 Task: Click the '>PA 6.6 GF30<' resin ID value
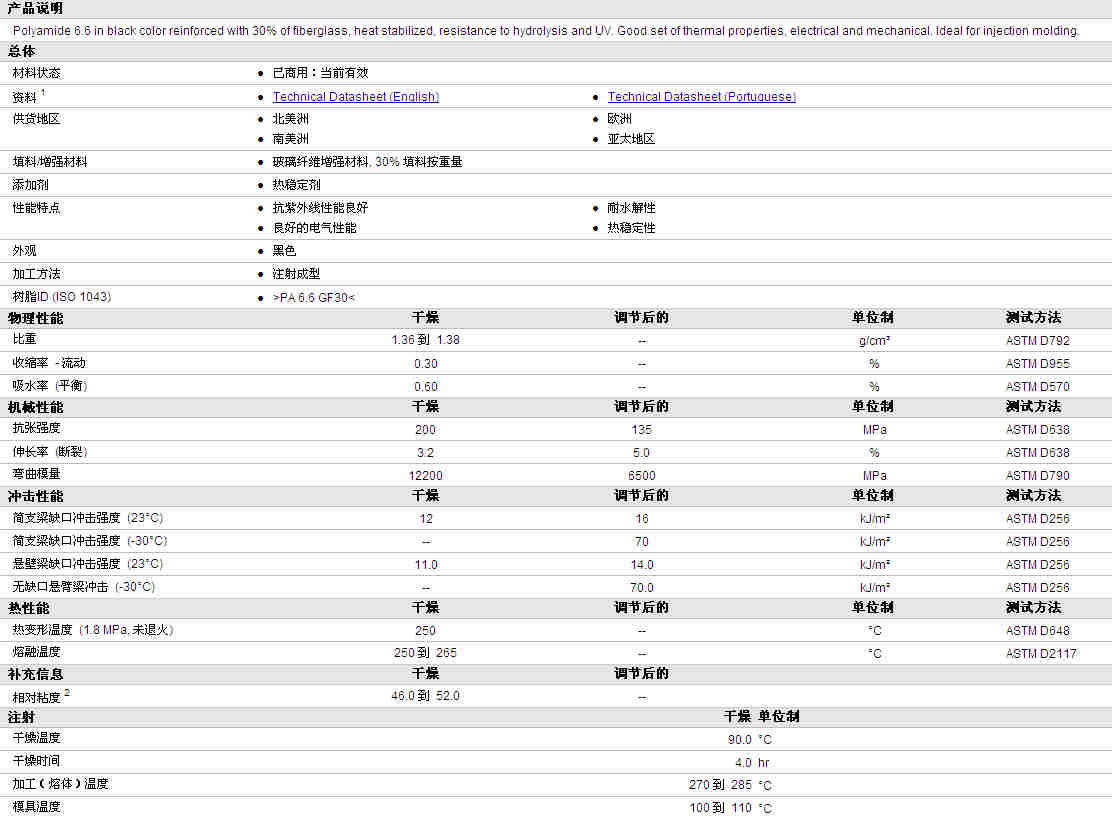pos(313,297)
